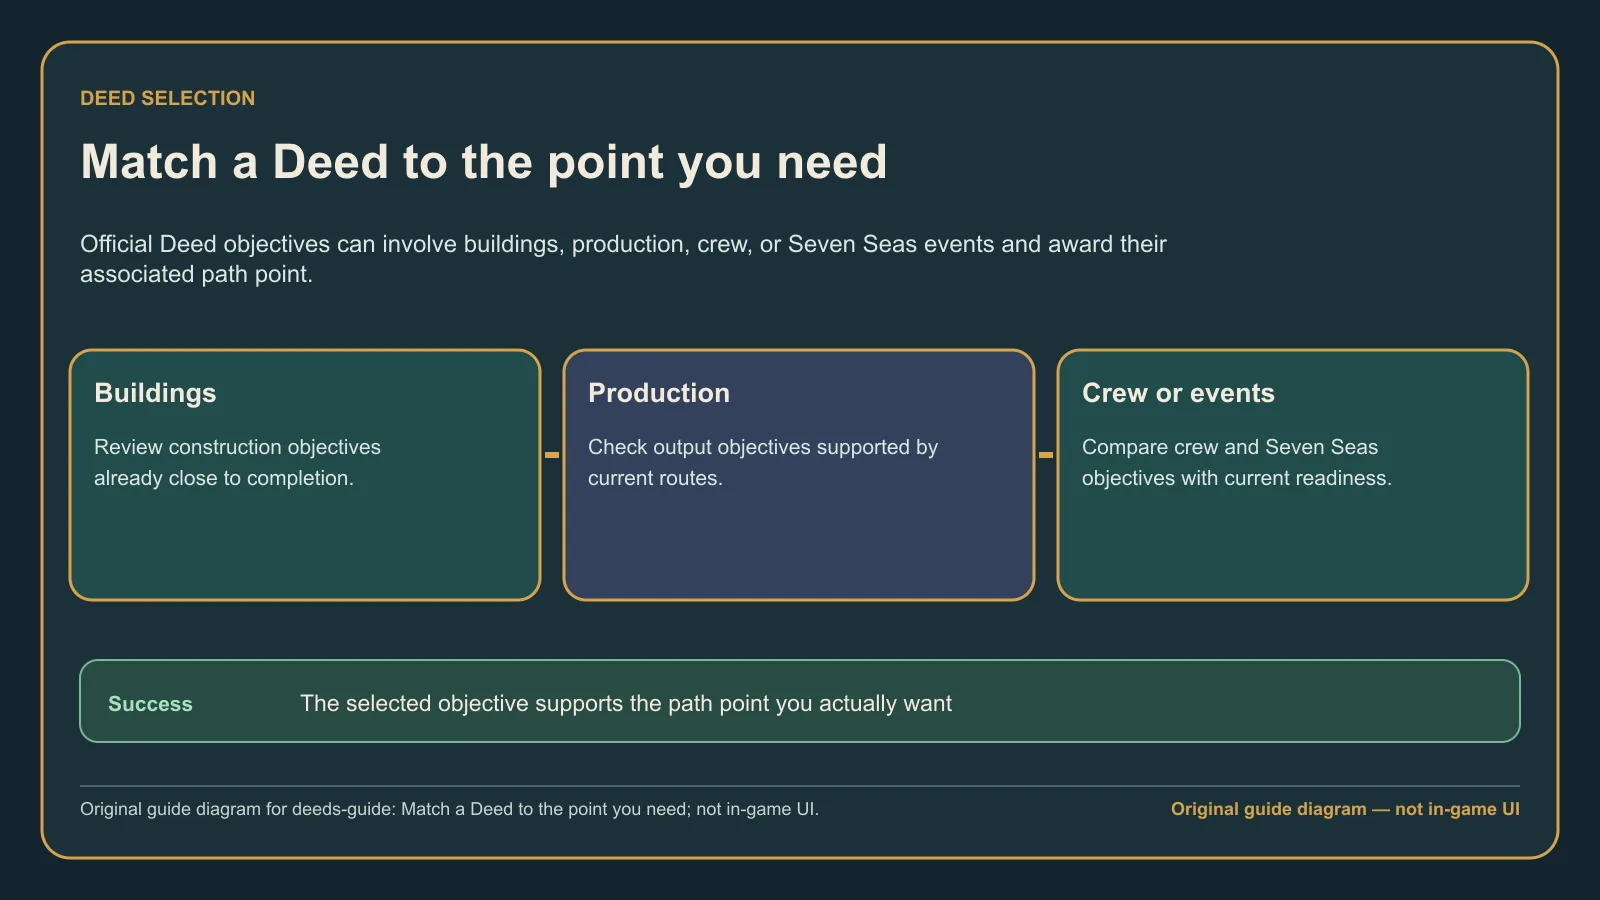The height and width of the screenshot is (900, 1600).
Task: Click the horizontal divider above the footer
Action: pos(800,786)
